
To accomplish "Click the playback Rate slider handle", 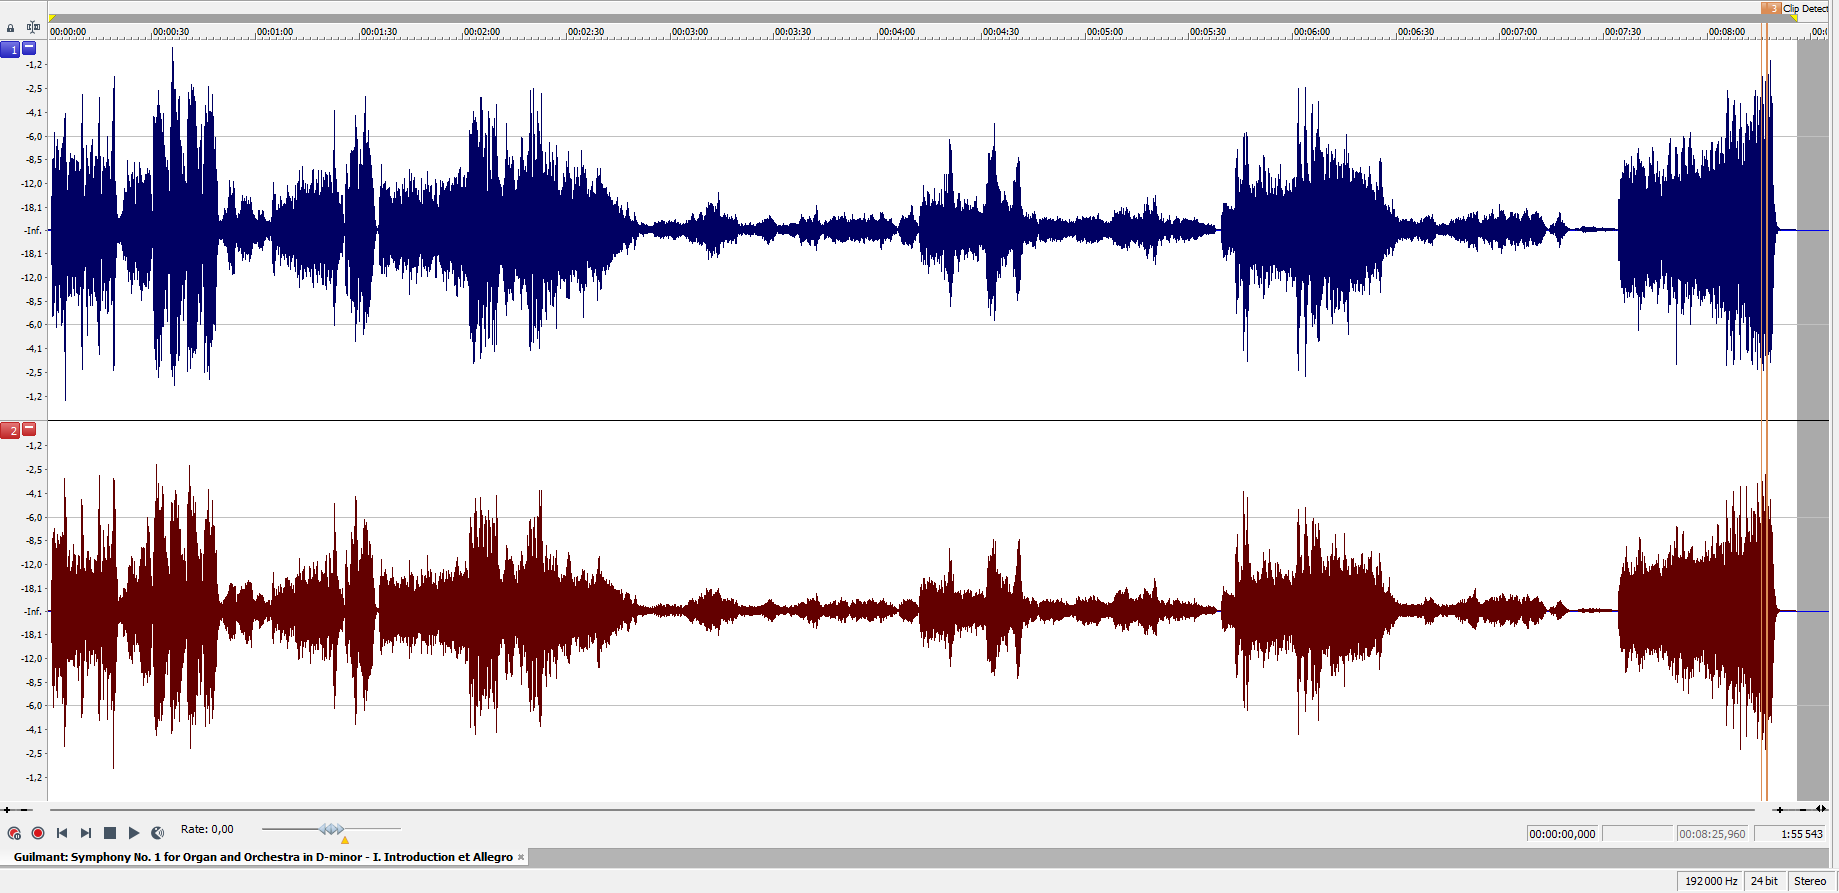I will [x=332, y=829].
